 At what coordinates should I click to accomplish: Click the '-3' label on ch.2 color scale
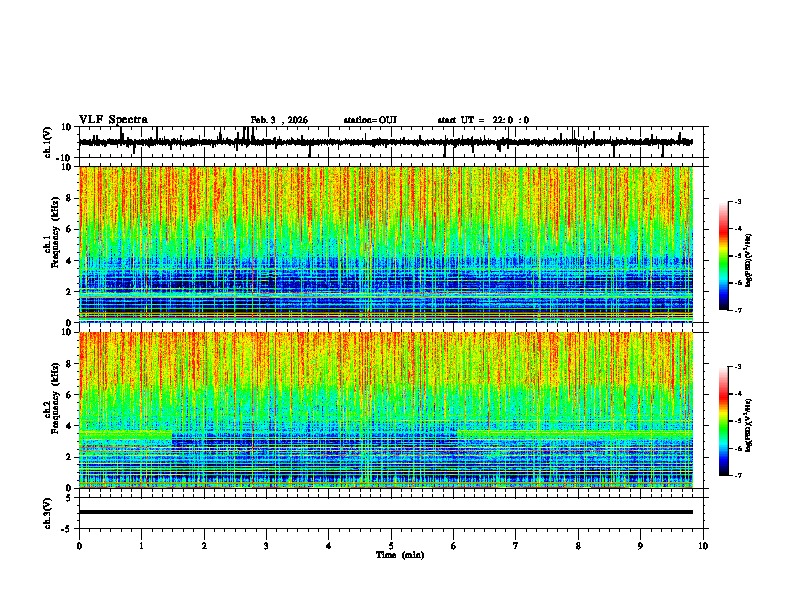pos(738,367)
